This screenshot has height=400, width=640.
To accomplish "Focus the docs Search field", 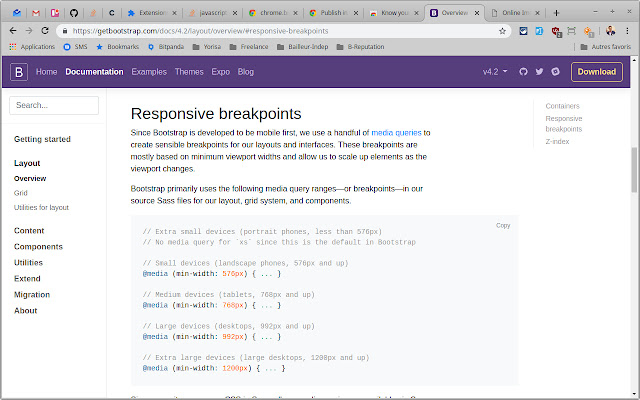I will [x=54, y=105].
